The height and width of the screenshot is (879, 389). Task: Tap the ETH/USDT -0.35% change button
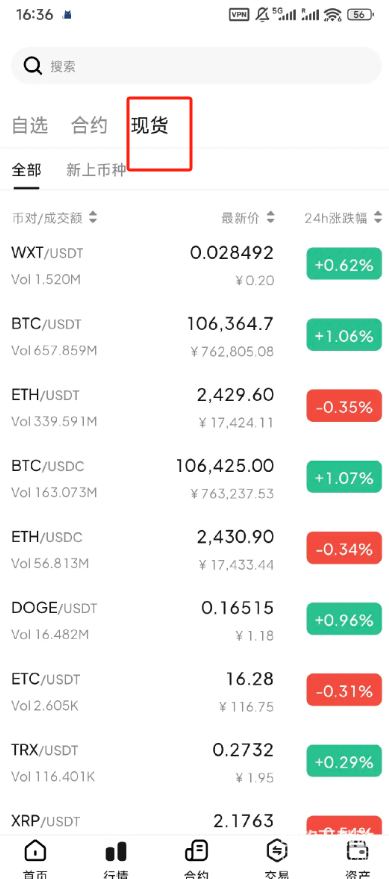pyautogui.click(x=344, y=407)
